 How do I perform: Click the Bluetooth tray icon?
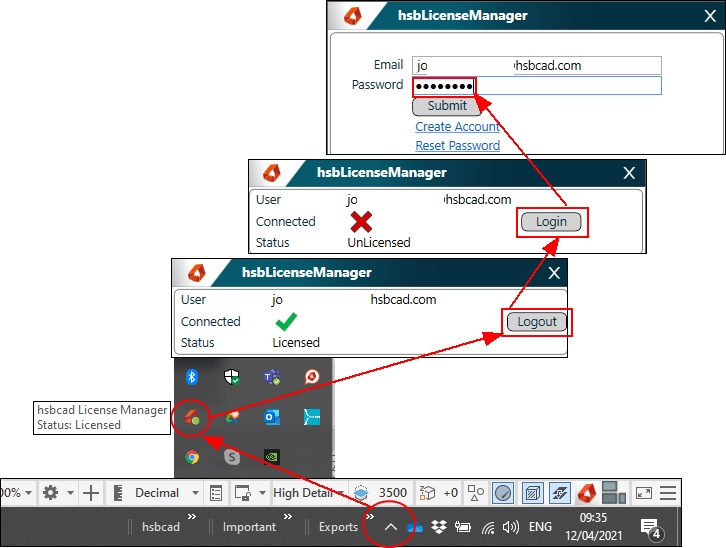[192, 377]
